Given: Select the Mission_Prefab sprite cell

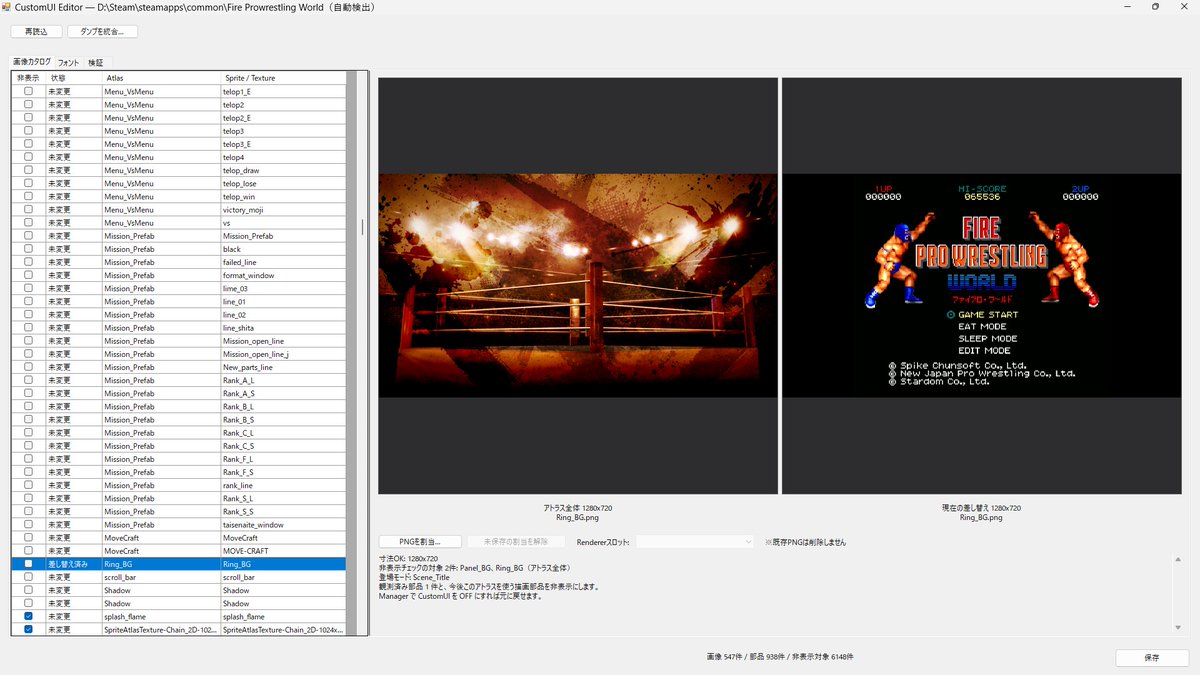Looking at the screenshot, I should 283,236.
